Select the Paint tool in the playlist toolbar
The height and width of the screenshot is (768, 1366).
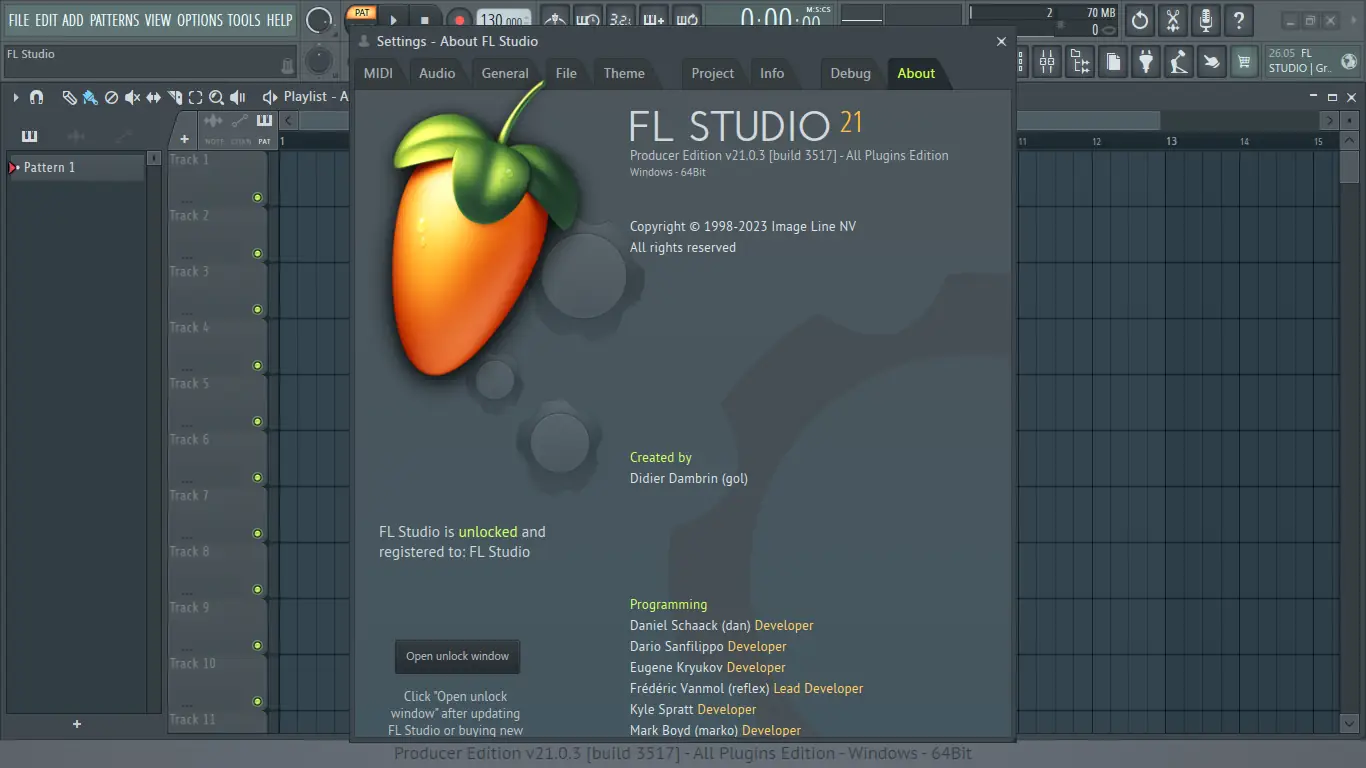click(89, 97)
